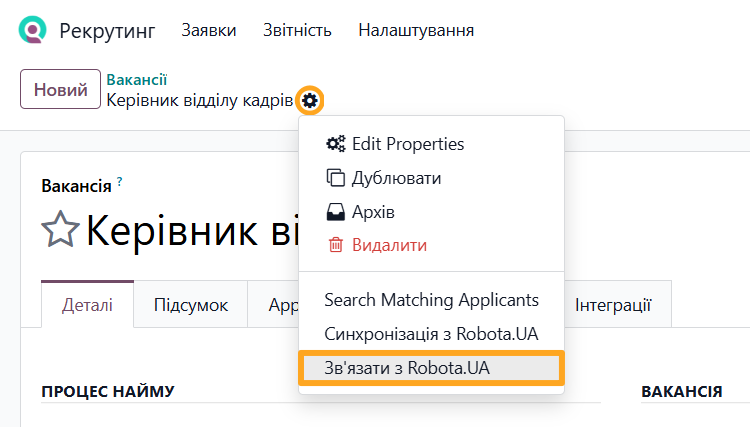Open the Заявки menu
The height and width of the screenshot is (427, 750).
(209, 30)
